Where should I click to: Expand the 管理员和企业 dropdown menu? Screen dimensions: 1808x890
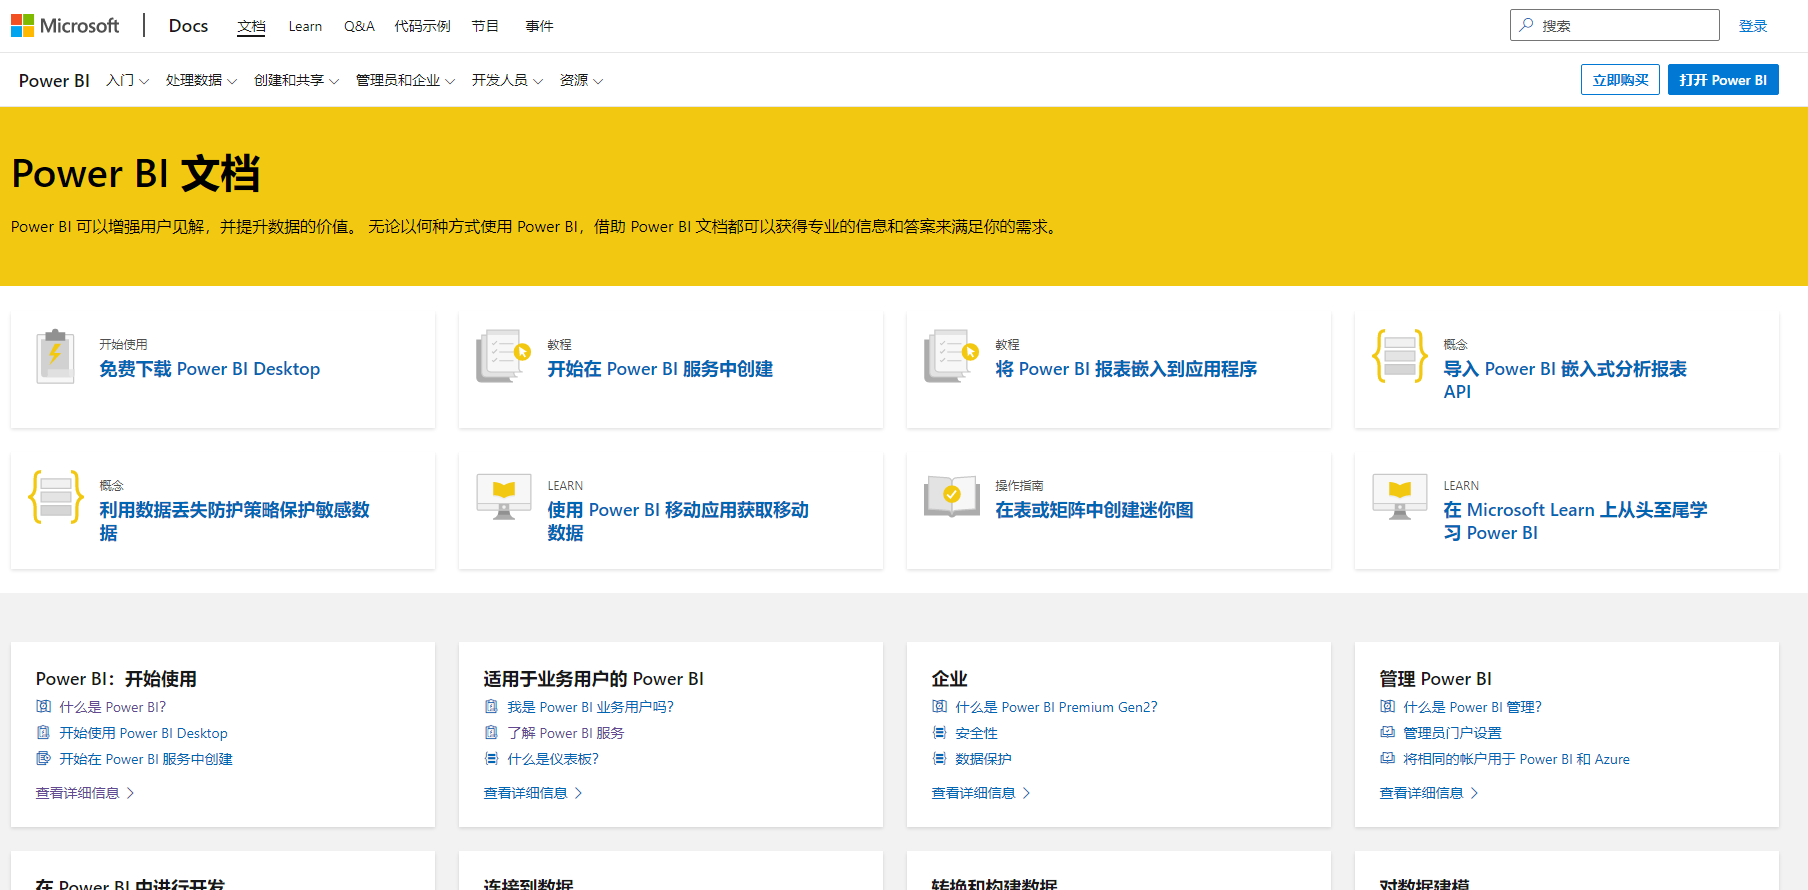point(405,81)
